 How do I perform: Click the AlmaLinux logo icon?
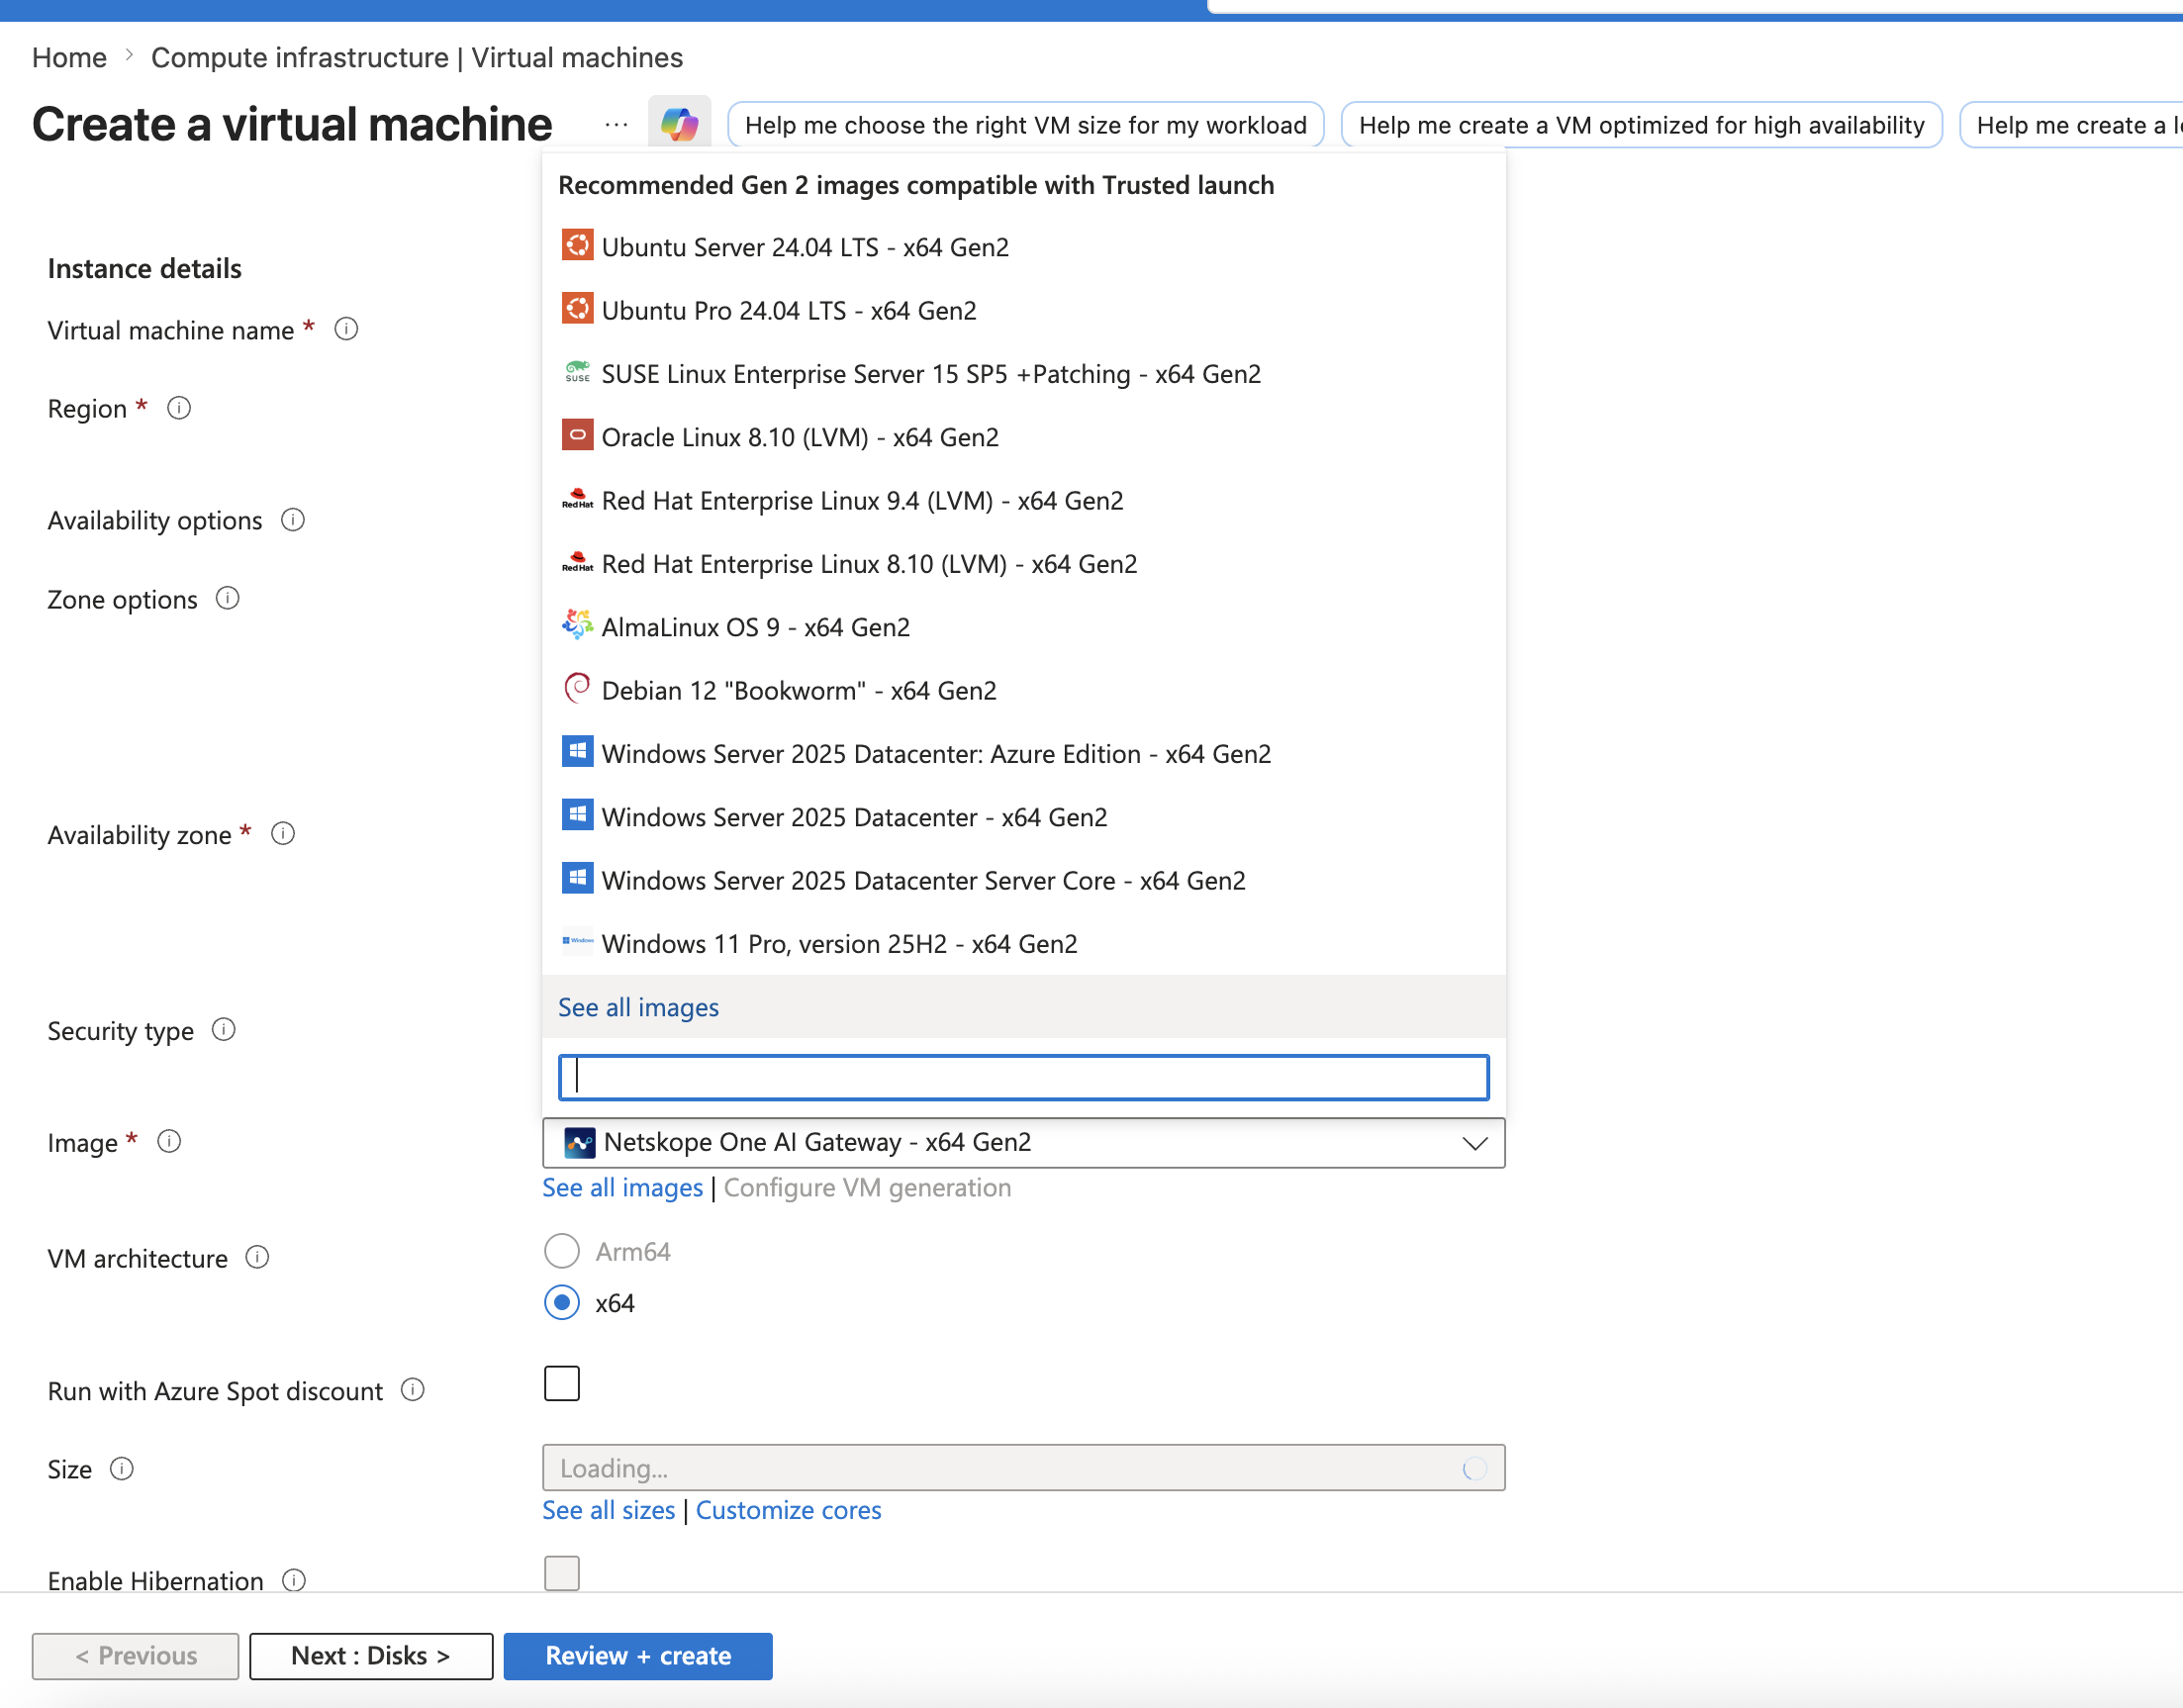click(x=577, y=625)
